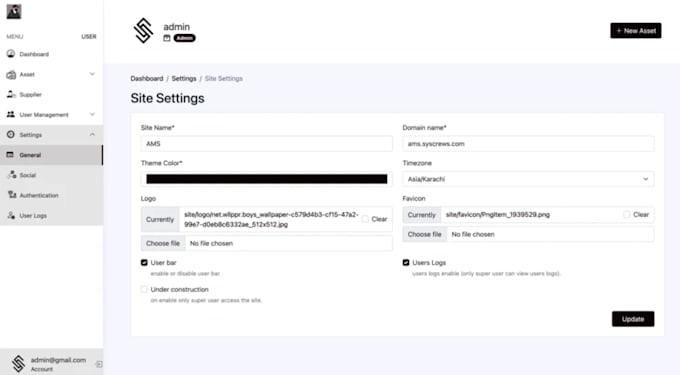680x375 pixels.
Task: Select General under Settings
Action: 52,155
